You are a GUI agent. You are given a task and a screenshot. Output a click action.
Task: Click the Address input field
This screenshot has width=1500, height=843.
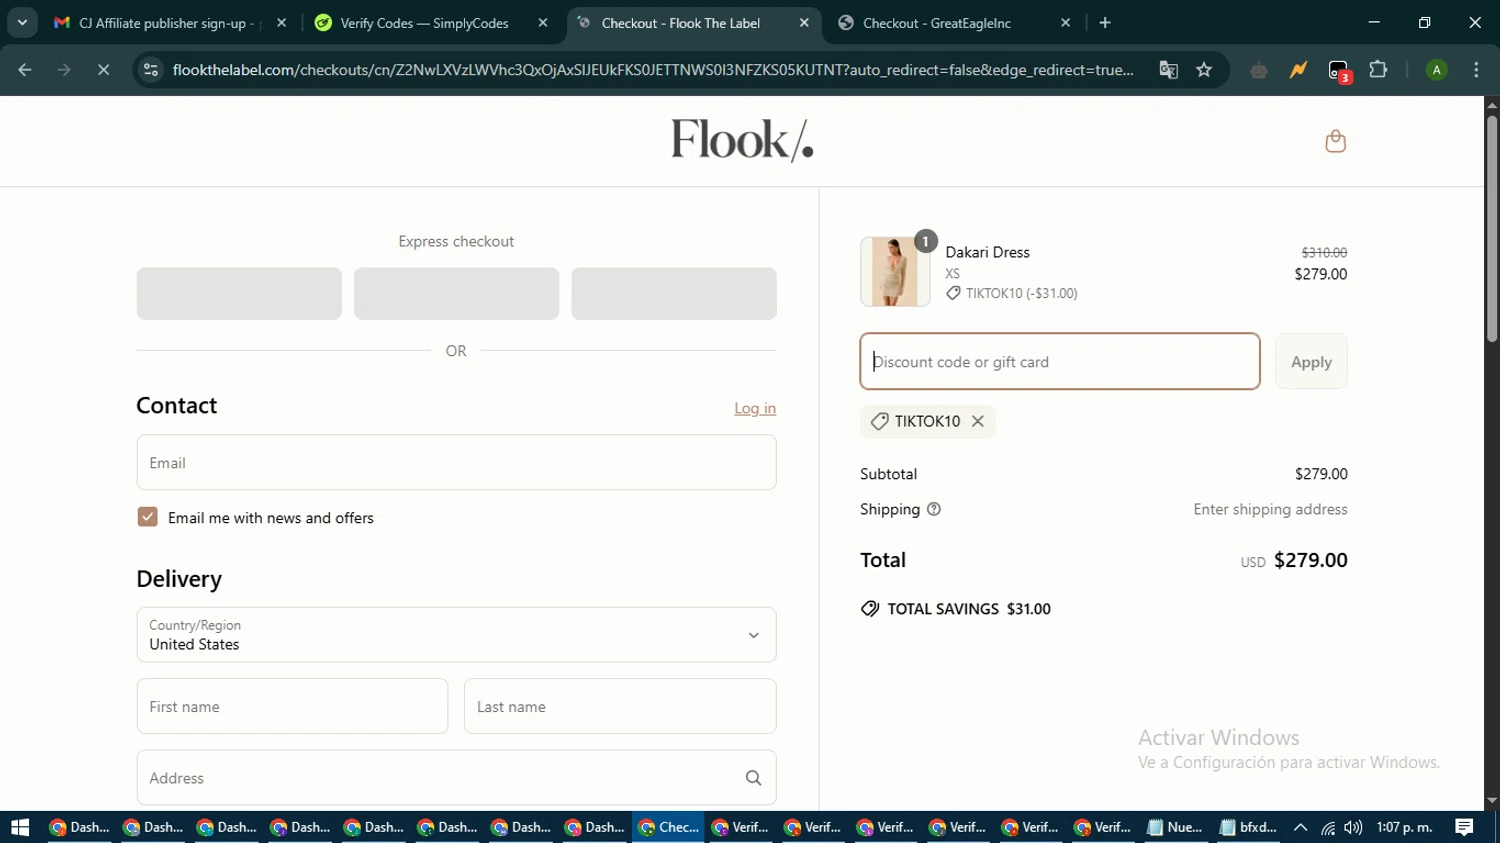[456, 778]
